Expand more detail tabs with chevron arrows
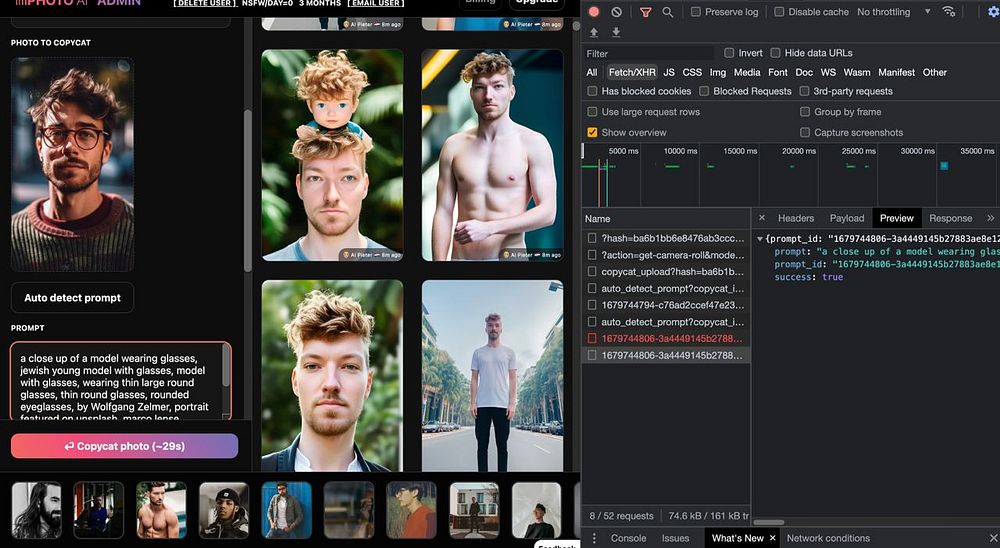 coord(990,218)
